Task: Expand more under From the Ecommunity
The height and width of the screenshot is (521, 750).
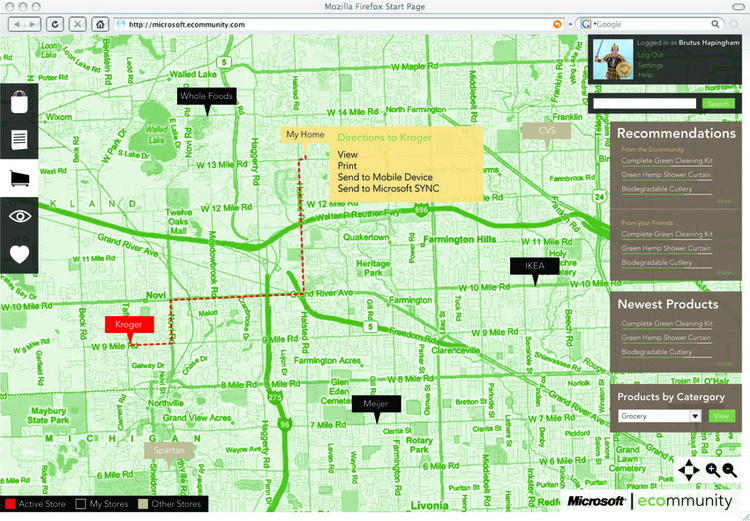Action: click(724, 201)
